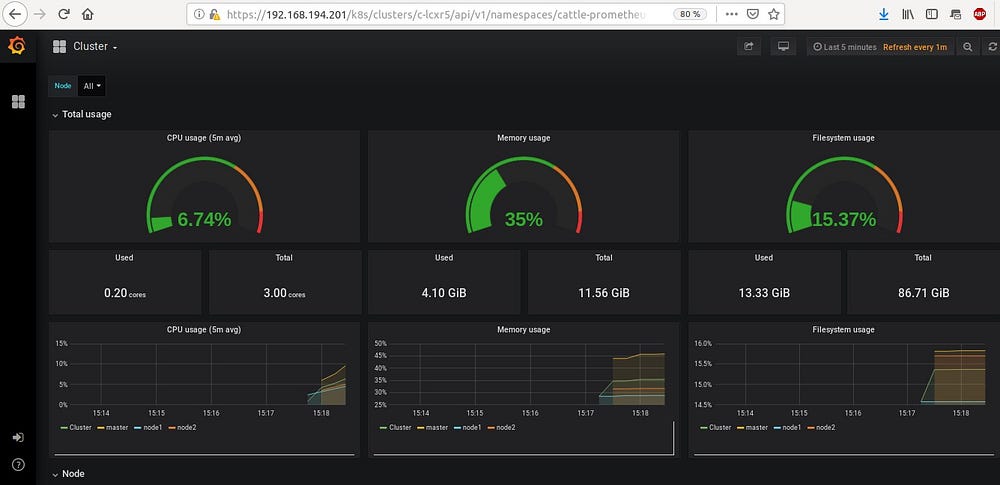This screenshot has width=1000, height=485.
Task: Click the cycle view mode monitor icon
Action: [784, 47]
